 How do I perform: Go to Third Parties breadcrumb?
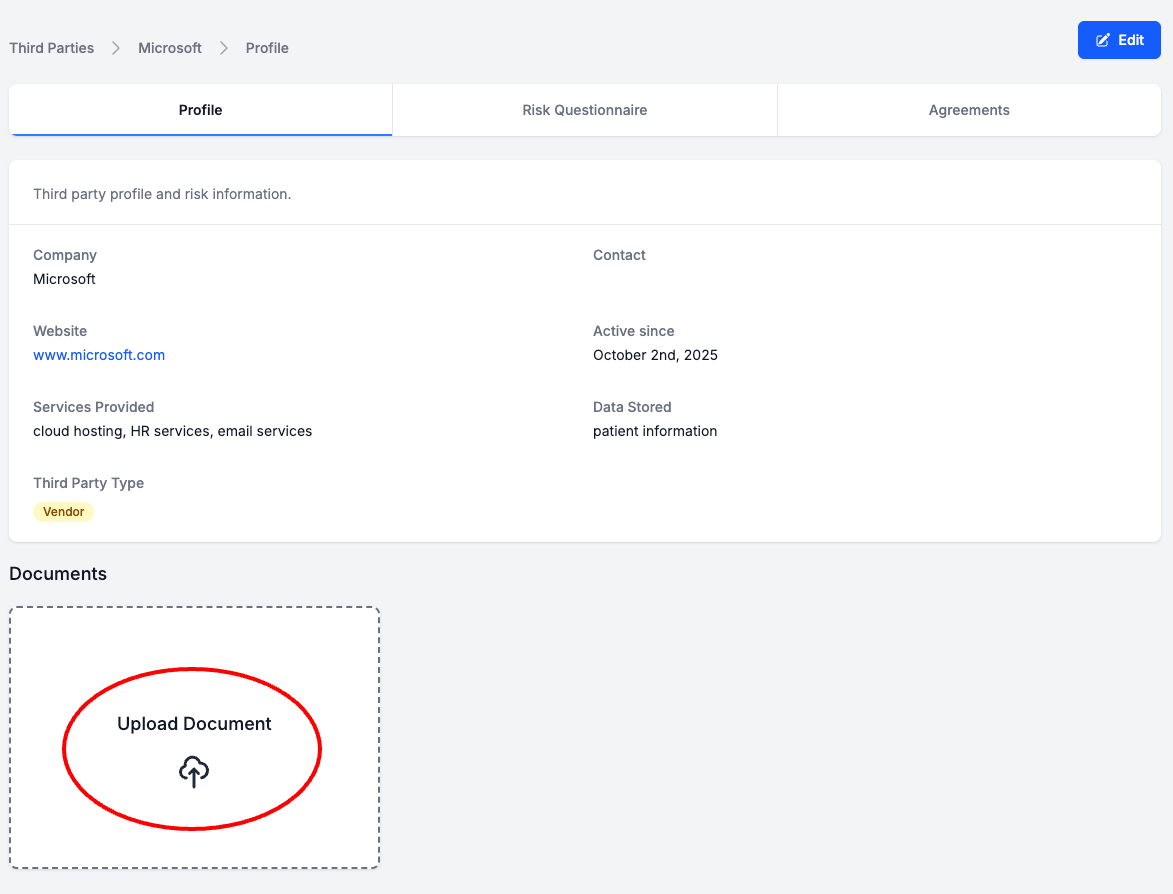tap(52, 48)
